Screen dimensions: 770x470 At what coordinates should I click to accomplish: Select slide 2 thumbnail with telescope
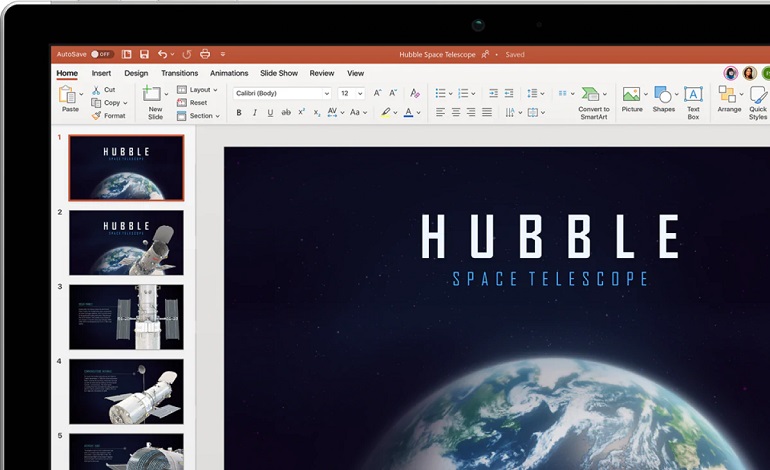126,243
